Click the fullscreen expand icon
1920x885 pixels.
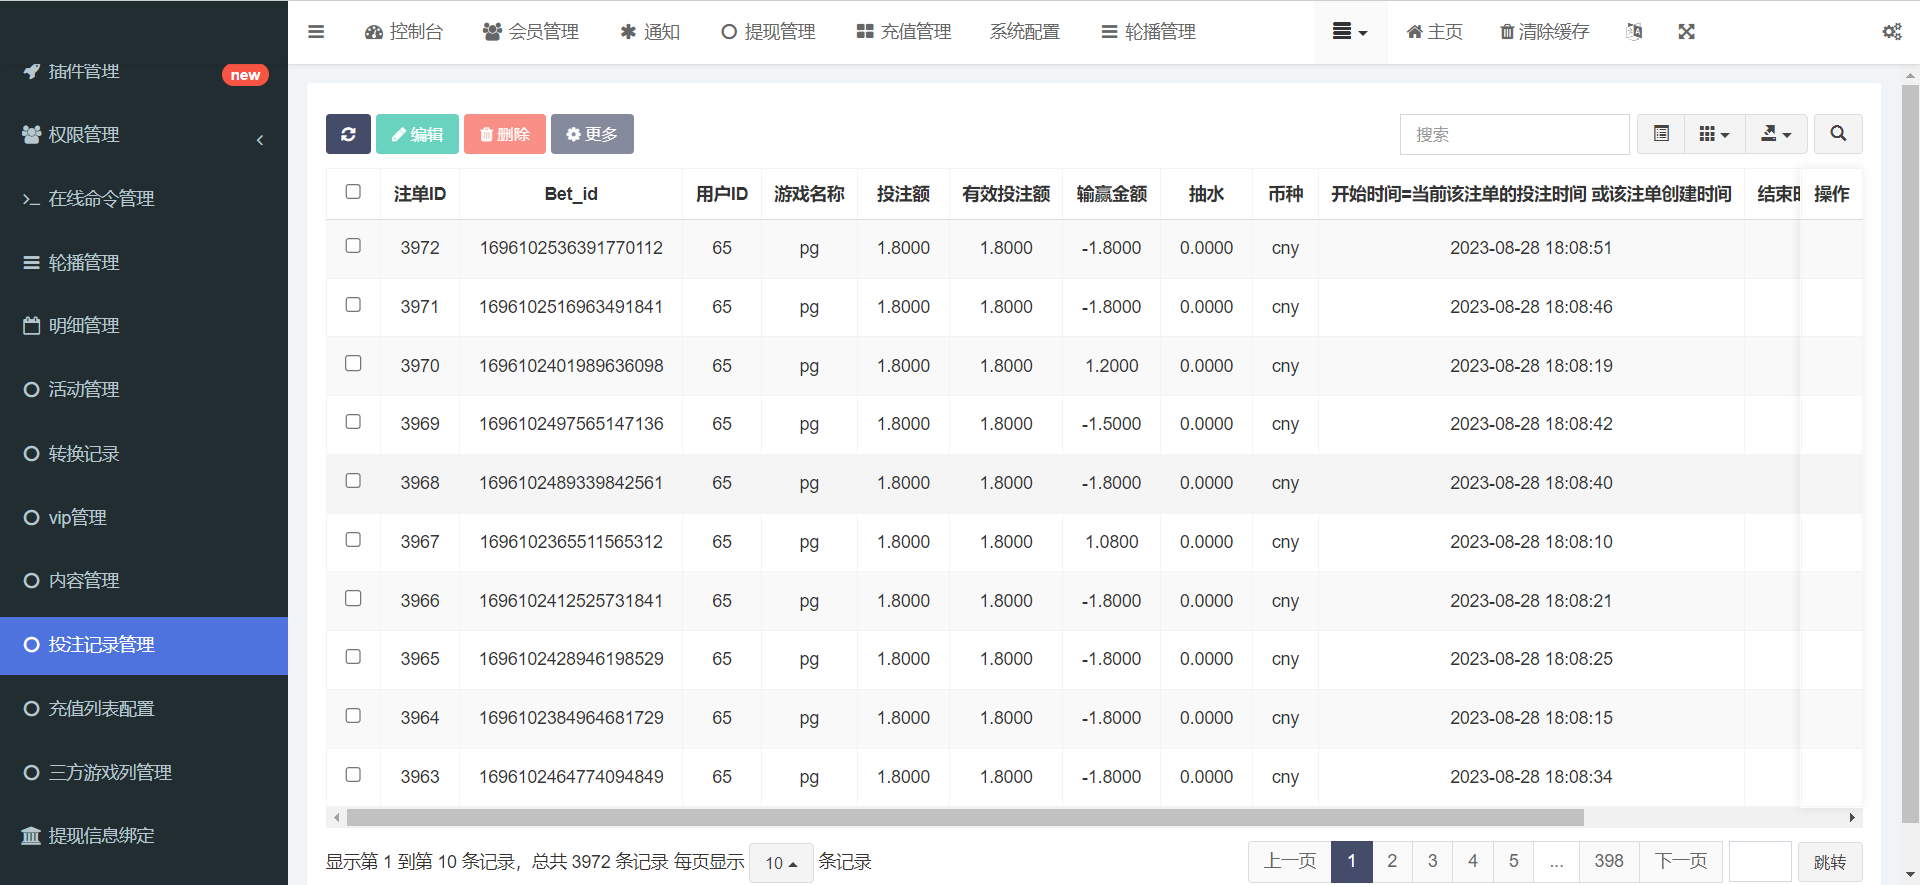[1686, 32]
